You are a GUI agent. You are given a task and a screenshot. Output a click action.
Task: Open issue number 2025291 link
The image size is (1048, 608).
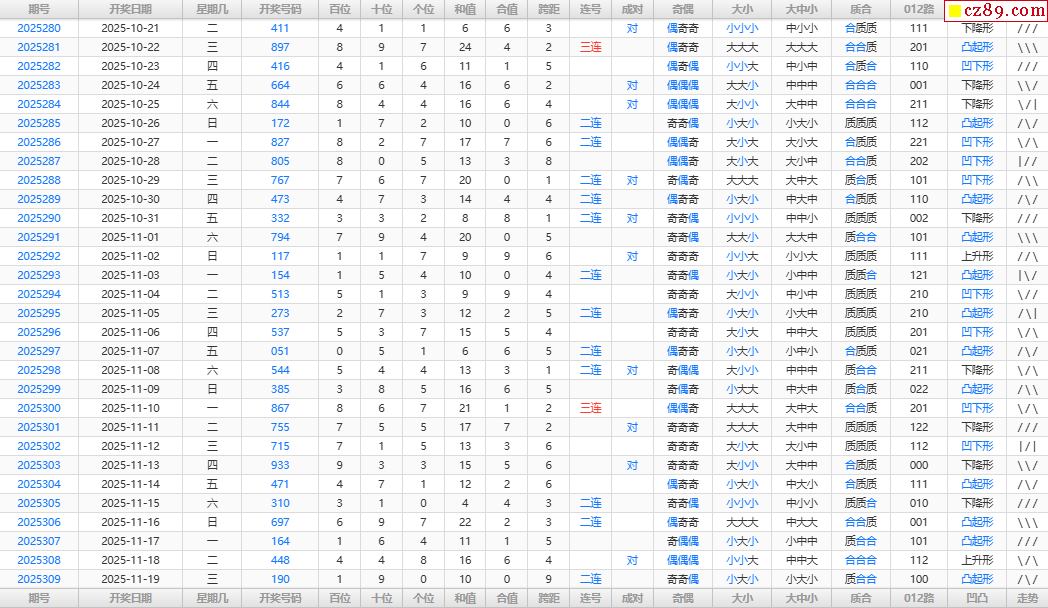[39, 237]
